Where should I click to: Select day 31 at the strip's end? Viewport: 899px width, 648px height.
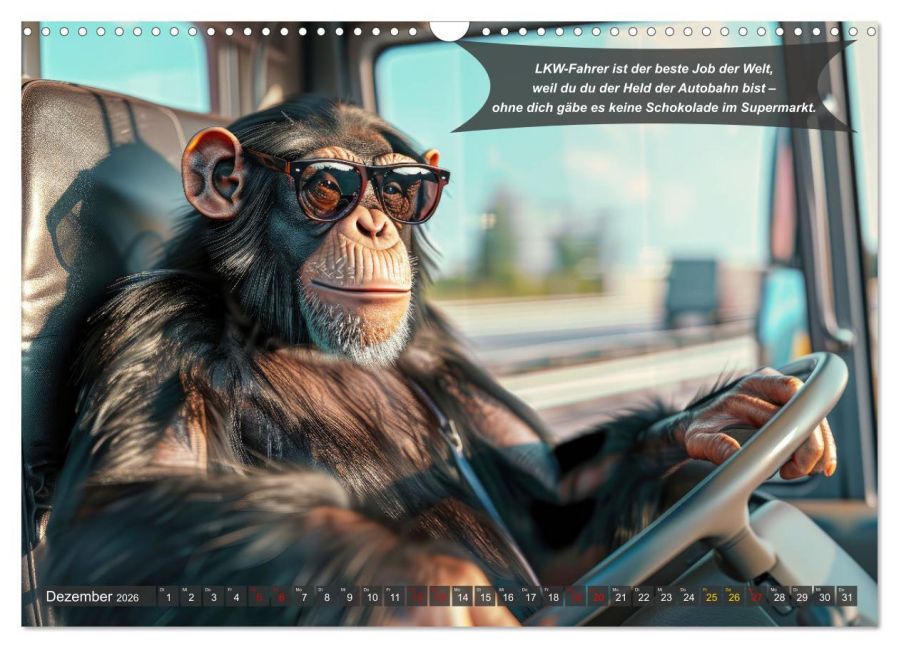point(846,596)
